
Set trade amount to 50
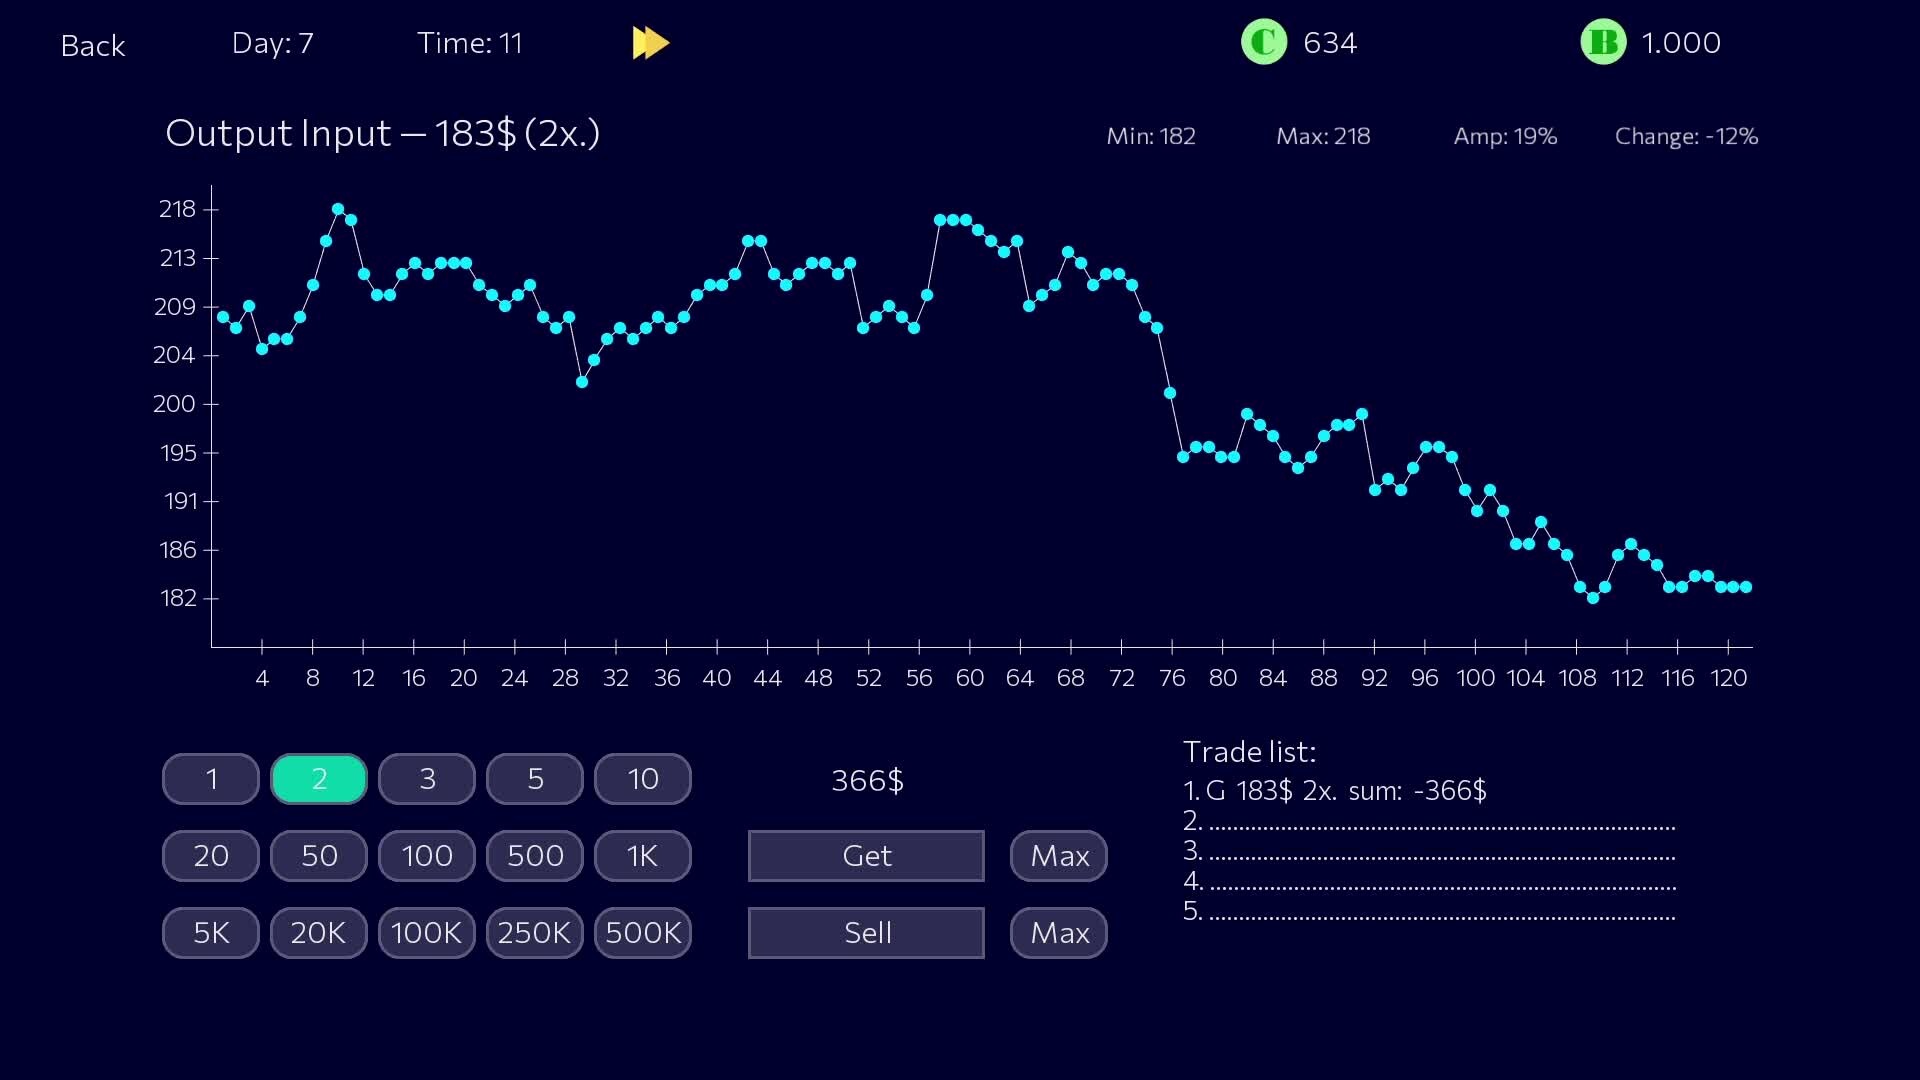319,856
